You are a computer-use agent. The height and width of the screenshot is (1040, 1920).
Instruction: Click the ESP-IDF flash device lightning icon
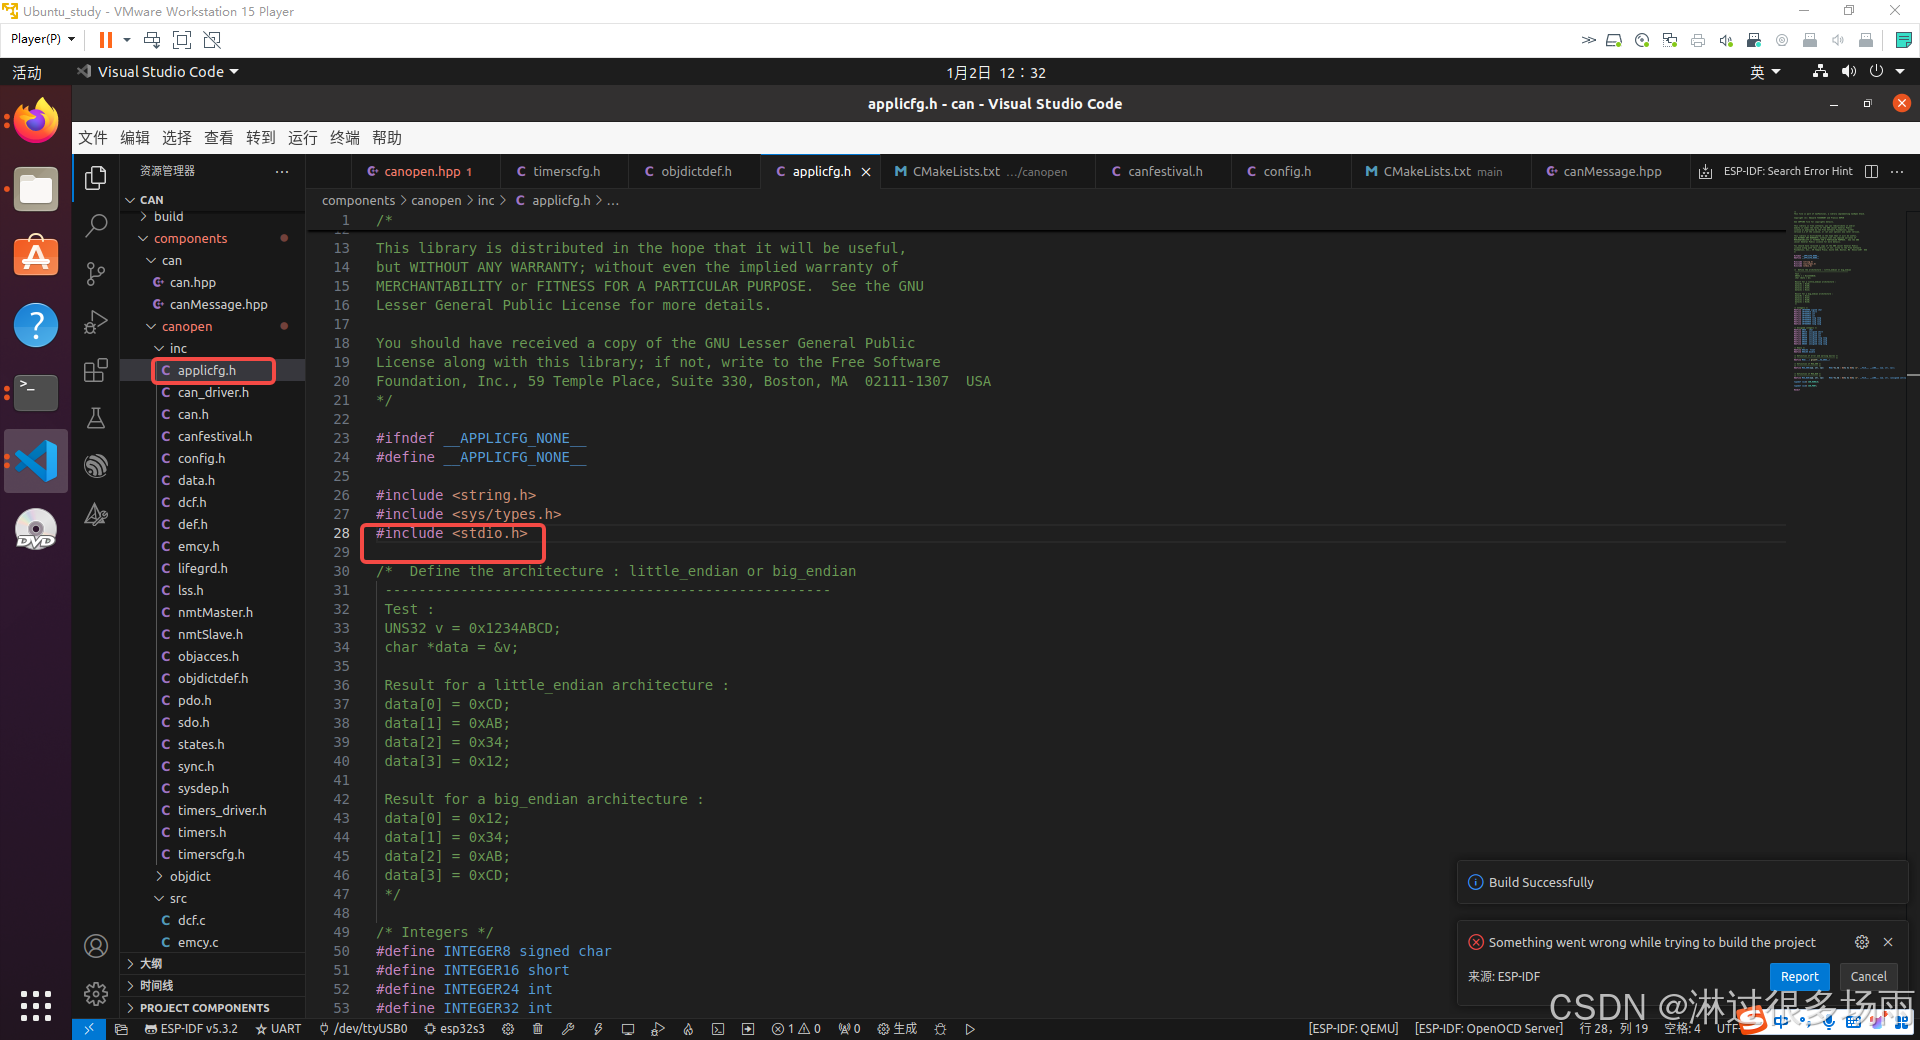coord(598,1029)
